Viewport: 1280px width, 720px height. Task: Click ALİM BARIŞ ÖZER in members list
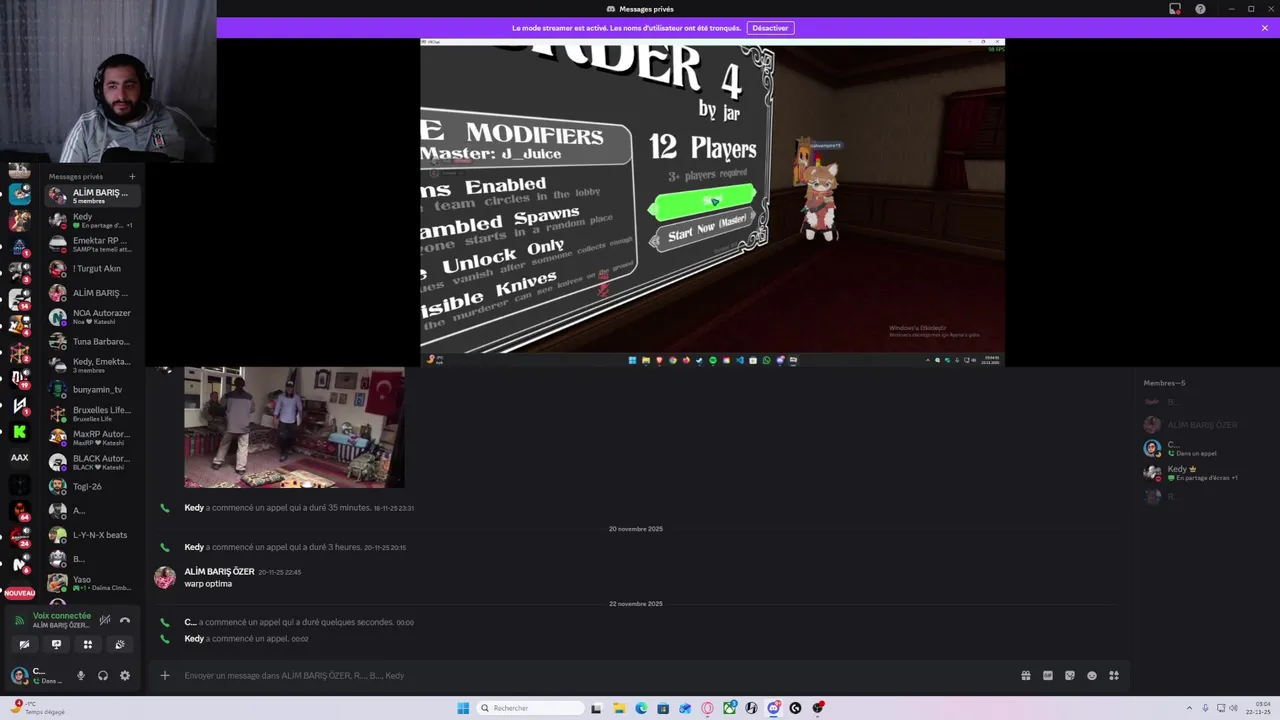point(1202,425)
